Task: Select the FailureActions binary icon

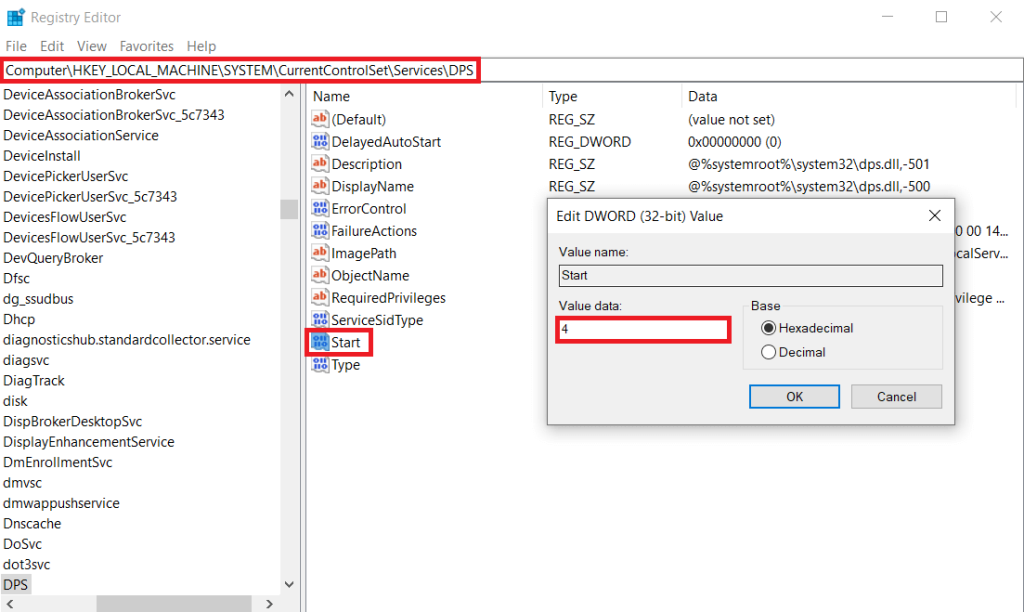Action: (x=319, y=231)
